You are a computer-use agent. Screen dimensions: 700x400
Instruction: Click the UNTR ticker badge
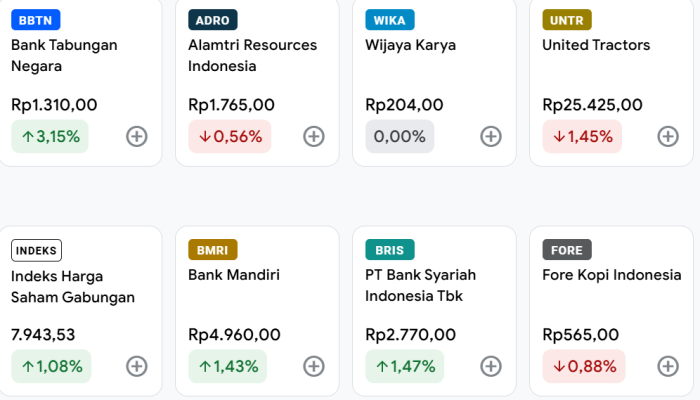[x=567, y=20]
